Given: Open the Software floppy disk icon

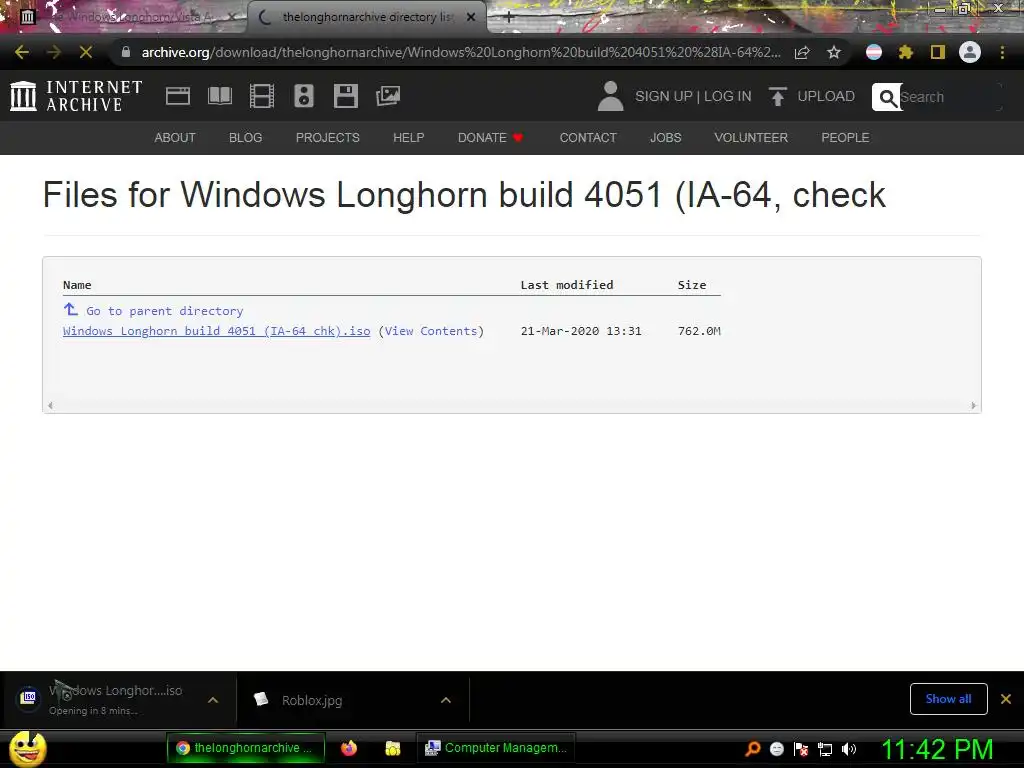Looking at the screenshot, I should [345, 96].
